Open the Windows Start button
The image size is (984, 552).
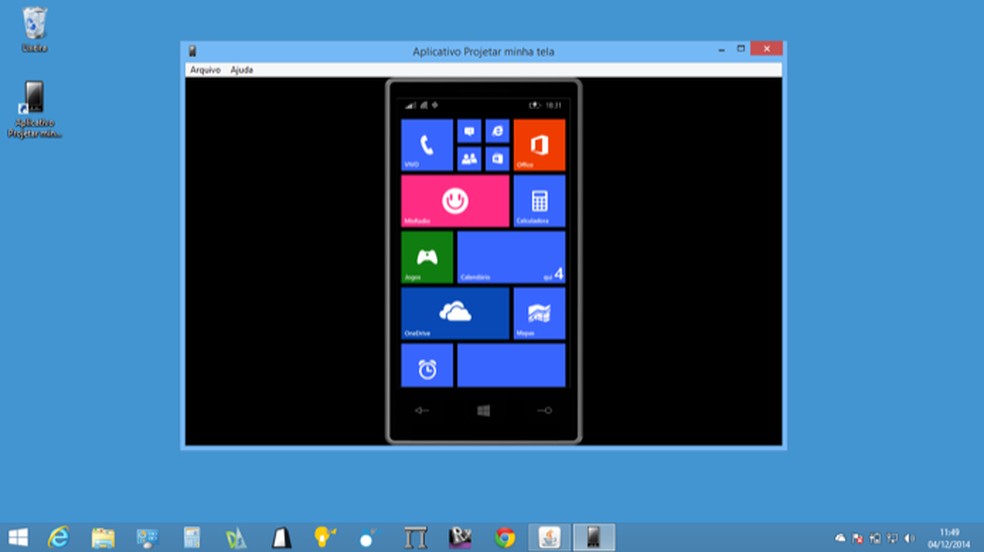click(x=18, y=538)
